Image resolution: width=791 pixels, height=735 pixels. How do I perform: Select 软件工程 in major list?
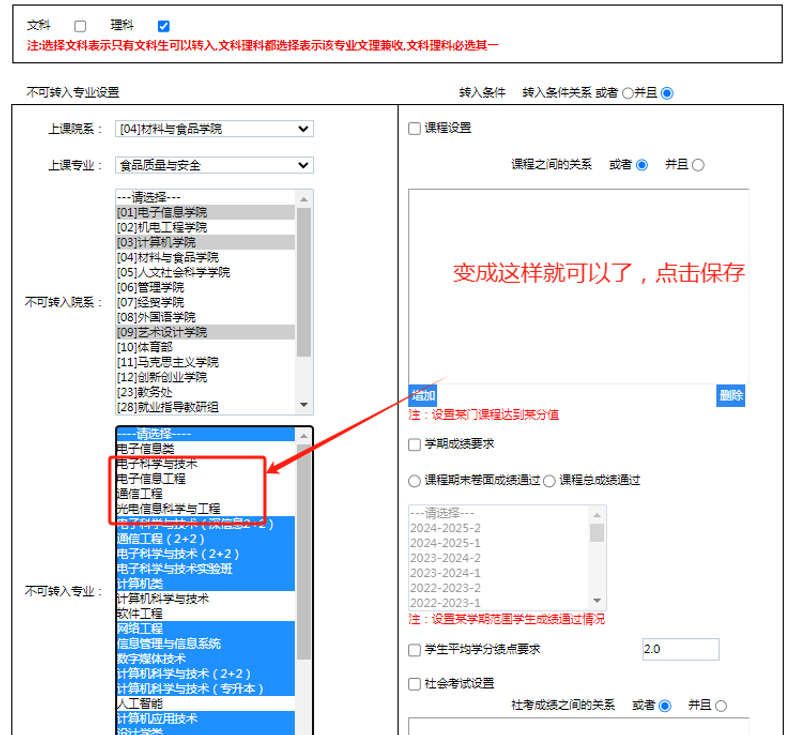(x=205, y=613)
